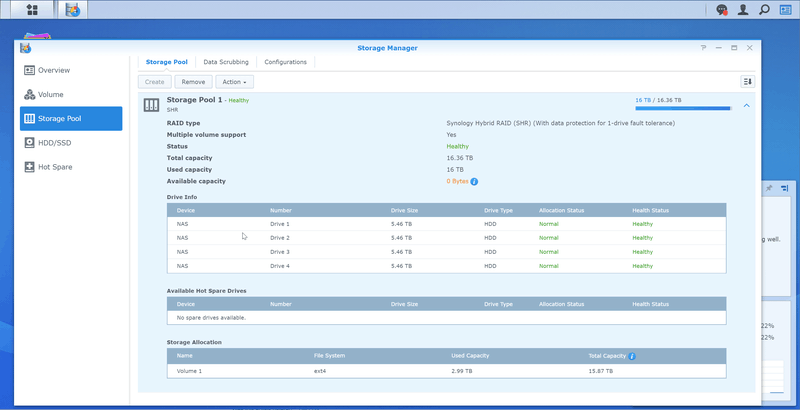Click the info icon next to Available capacity
800x410 pixels.
click(x=474, y=182)
